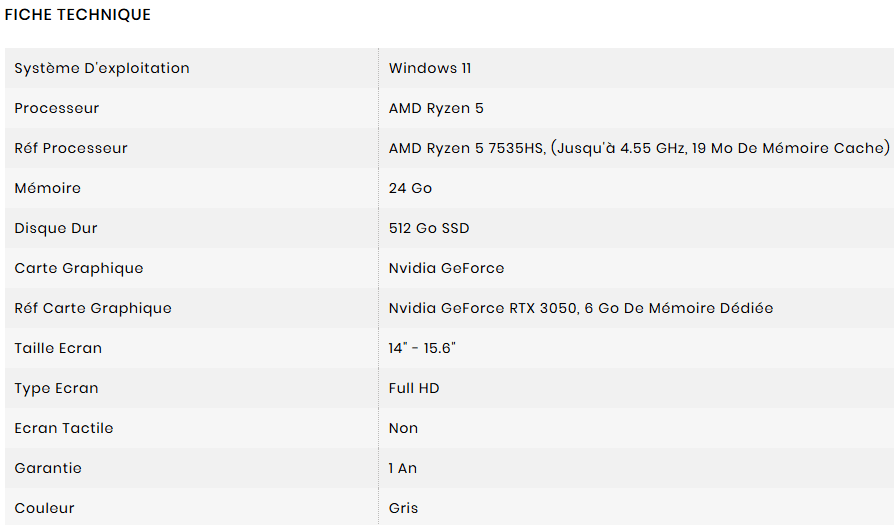
Task: Click the FICHE TECHNIQUE heading
Action: point(78,15)
